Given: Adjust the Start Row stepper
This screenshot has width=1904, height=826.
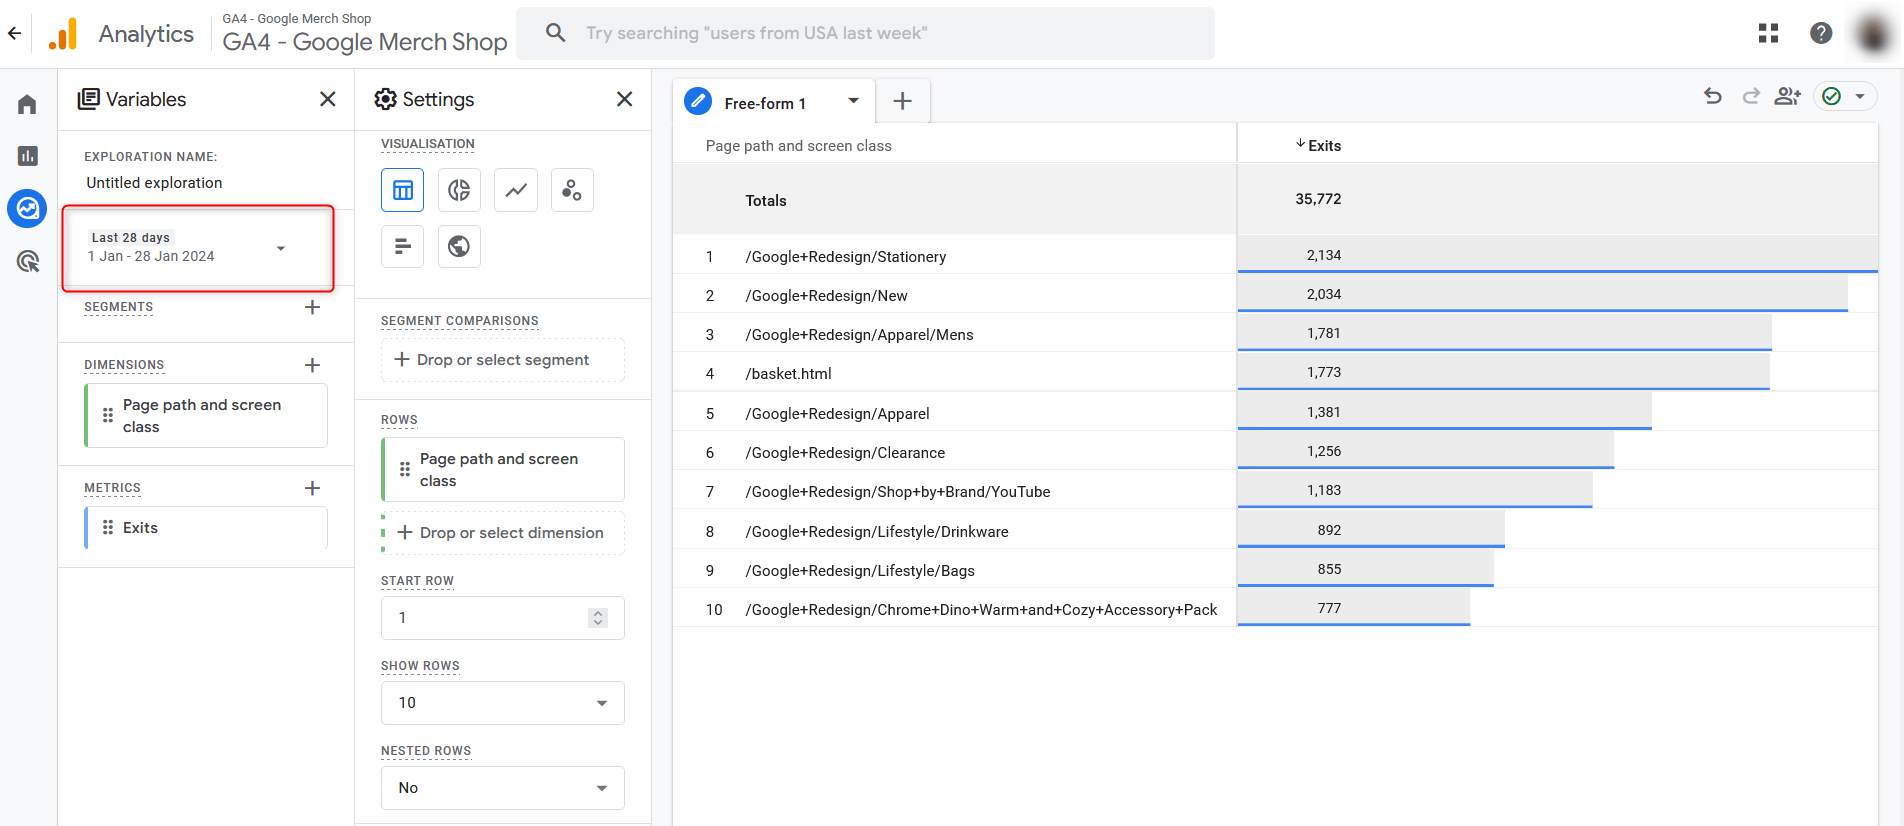Looking at the screenshot, I should (x=598, y=618).
